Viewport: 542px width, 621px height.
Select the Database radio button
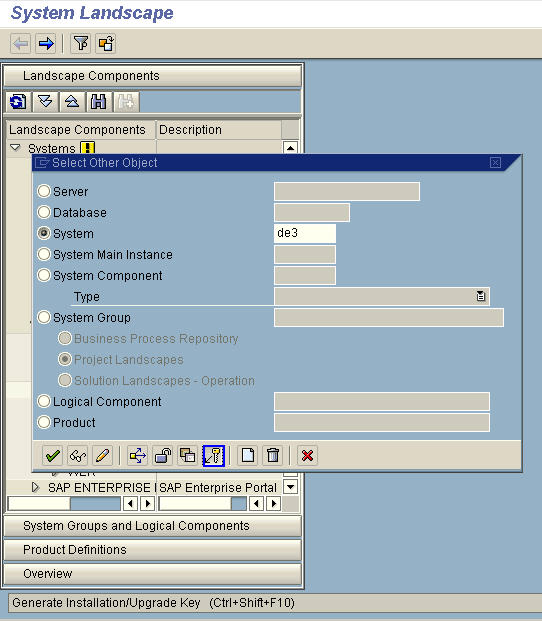[44, 212]
